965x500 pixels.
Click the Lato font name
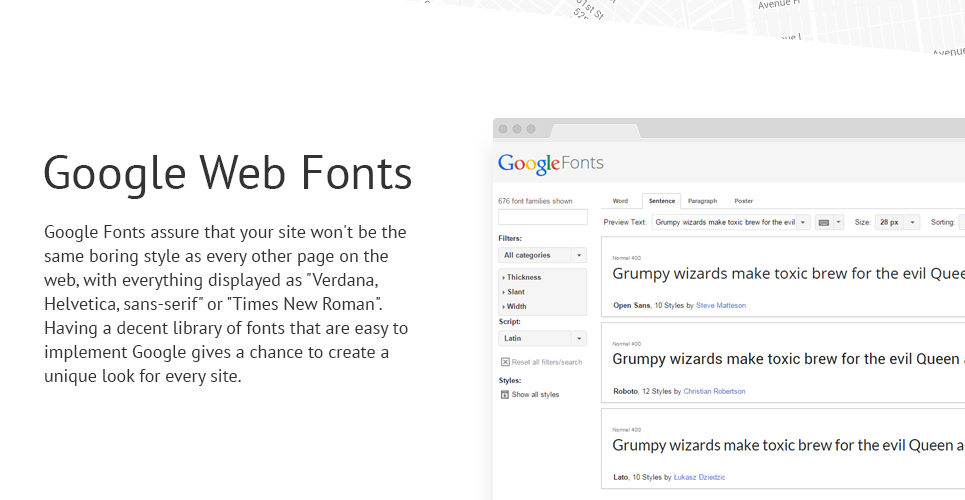(x=620, y=477)
